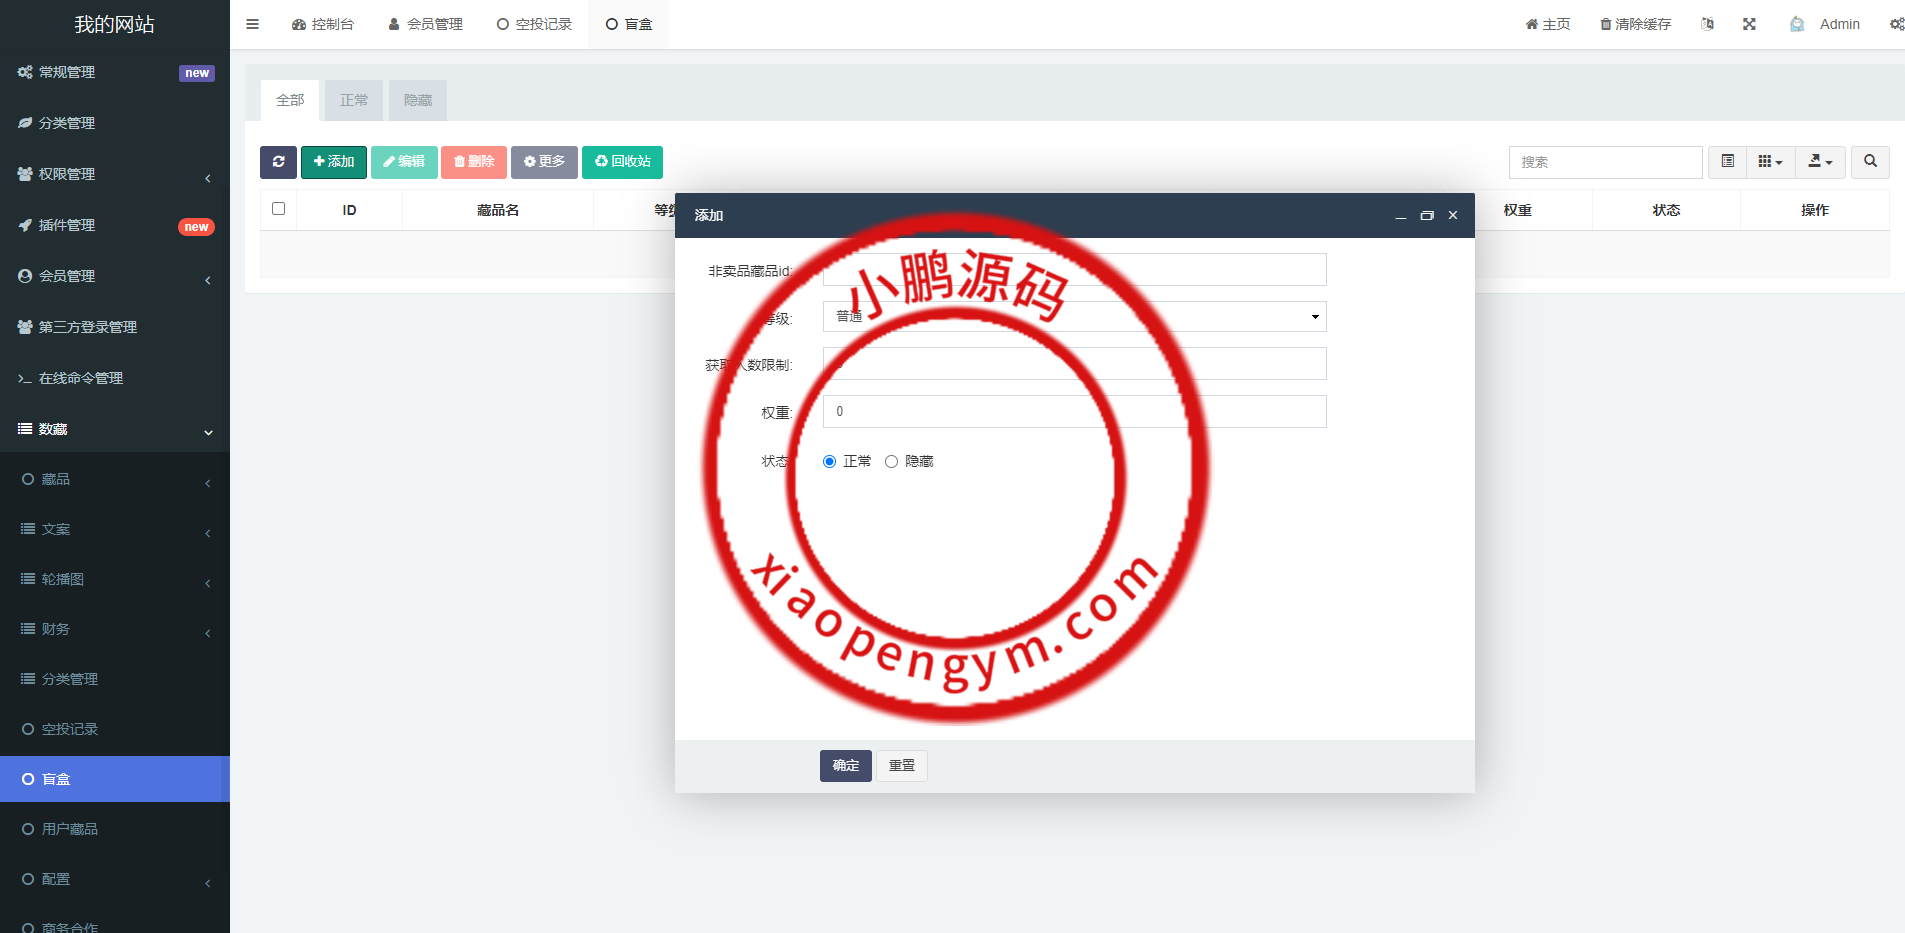Select the 隐藏 status radio button
Viewport: 1905px width, 933px height.
pos(891,462)
